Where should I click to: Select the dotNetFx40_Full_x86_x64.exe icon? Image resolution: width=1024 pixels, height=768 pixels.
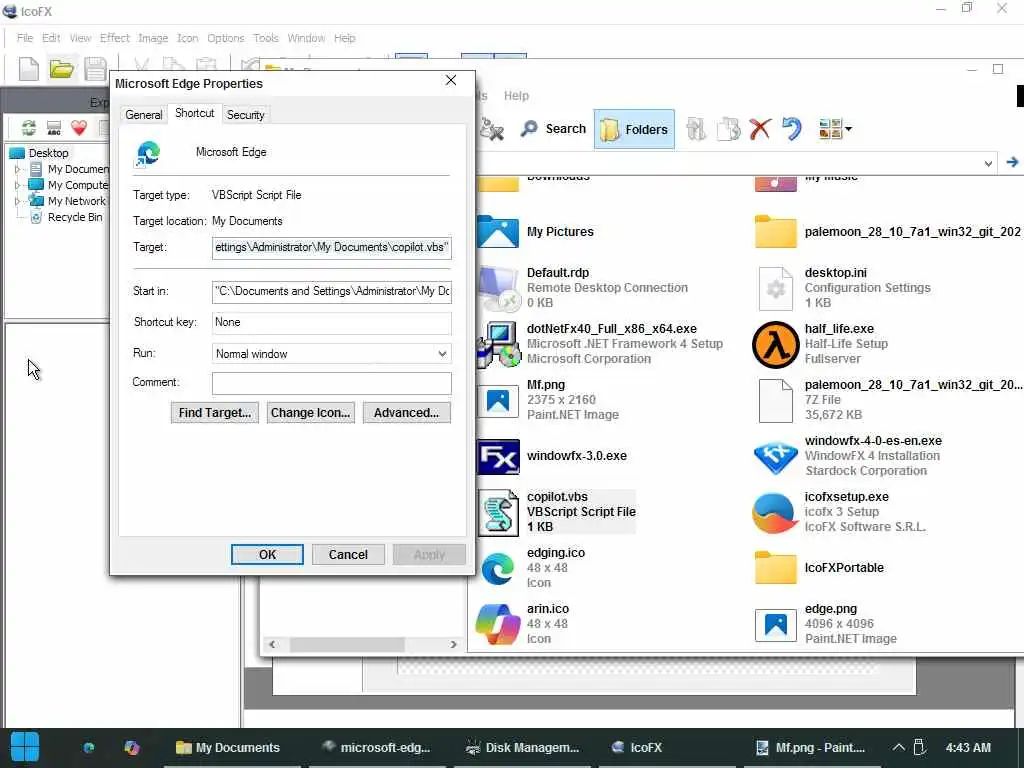point(498,345)
